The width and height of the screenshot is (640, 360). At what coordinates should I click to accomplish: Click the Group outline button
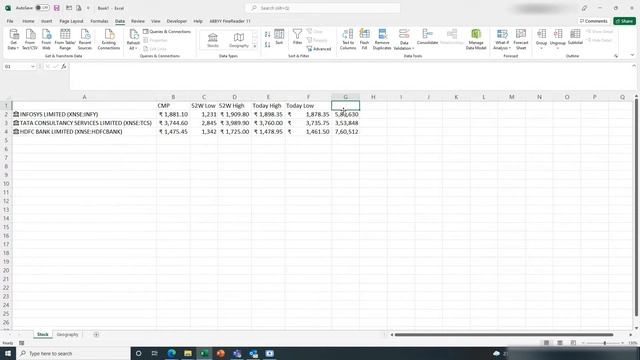pyautogui.click(x=541, y=40)
